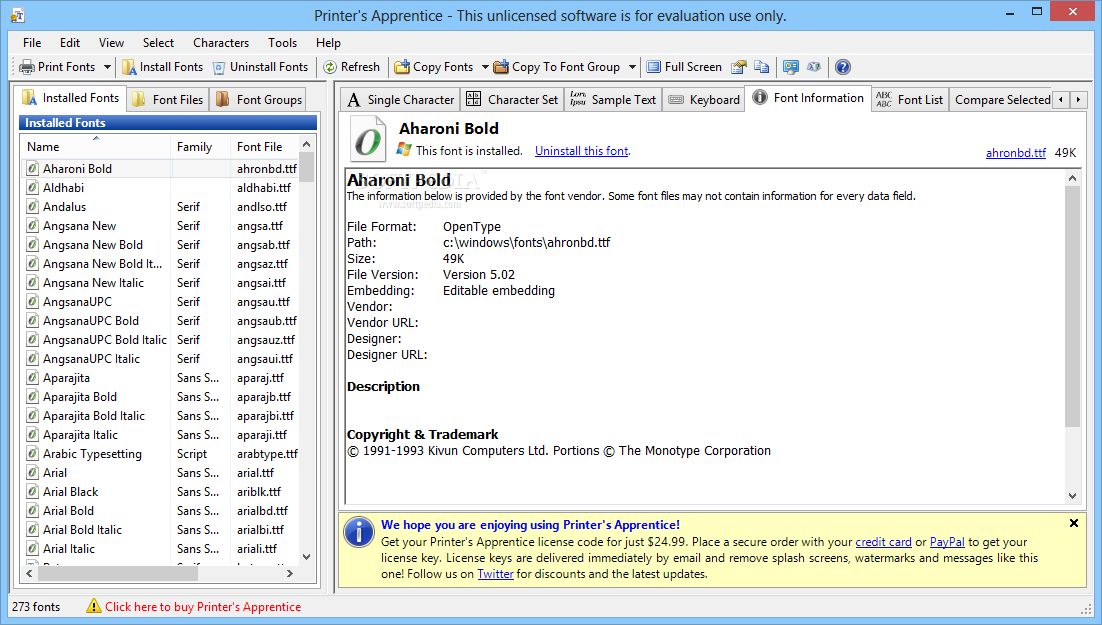Click the info icon in the yellow banner
Viewport: 1102px width, 625px height.
[x=359, y=531]
